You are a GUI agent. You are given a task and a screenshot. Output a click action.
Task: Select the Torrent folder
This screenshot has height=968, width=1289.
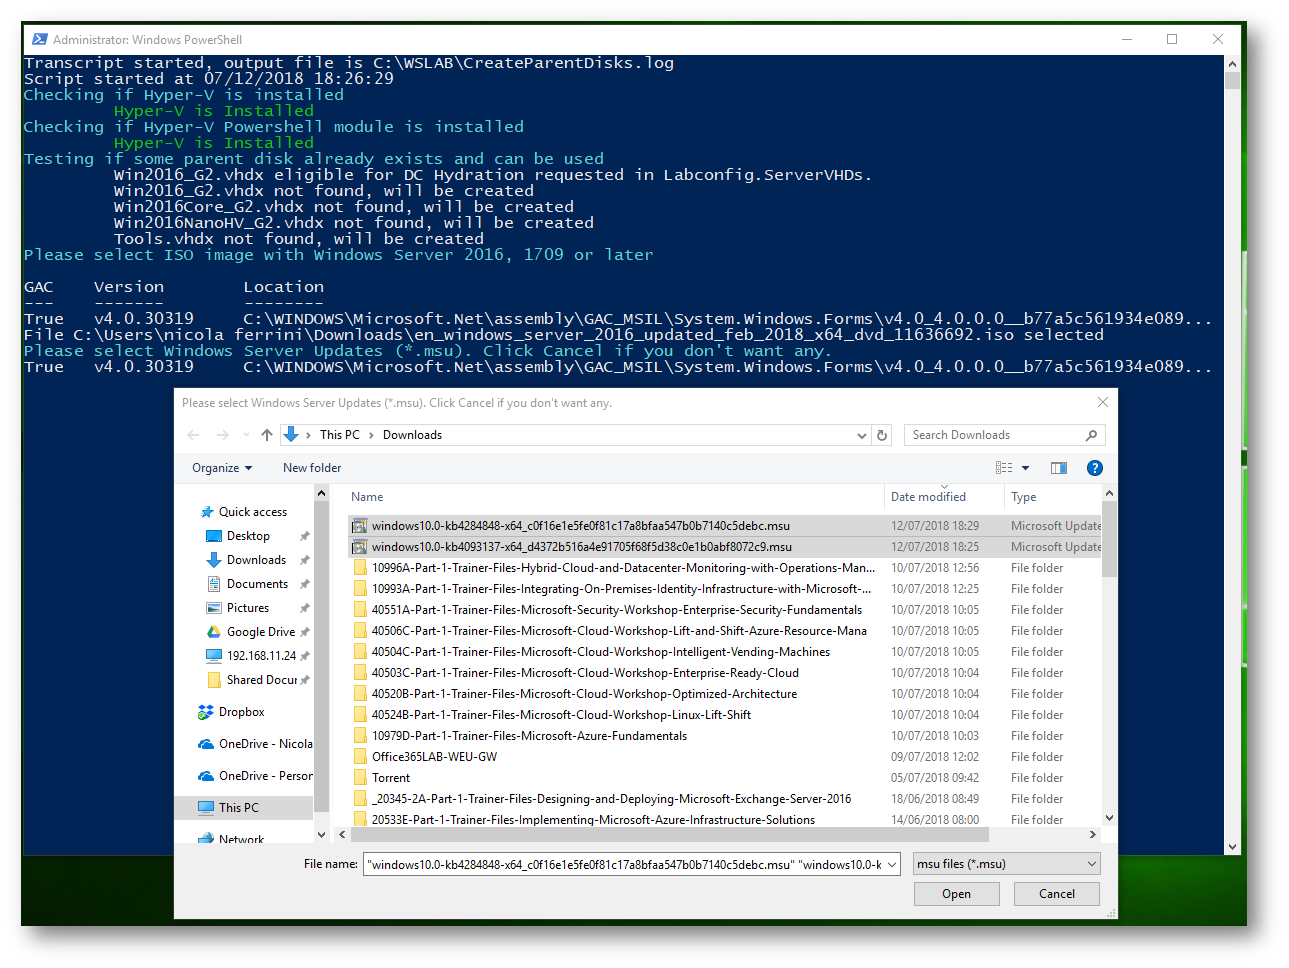[x=725, y=778]
